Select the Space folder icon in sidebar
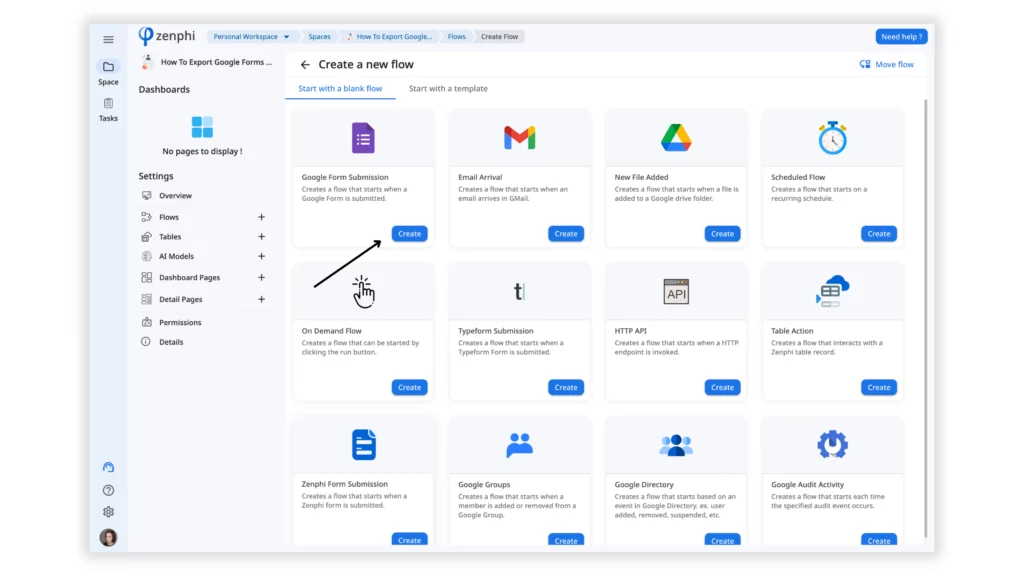The height and width of the screenshot is (576, 1024). [x=108, y=67]
